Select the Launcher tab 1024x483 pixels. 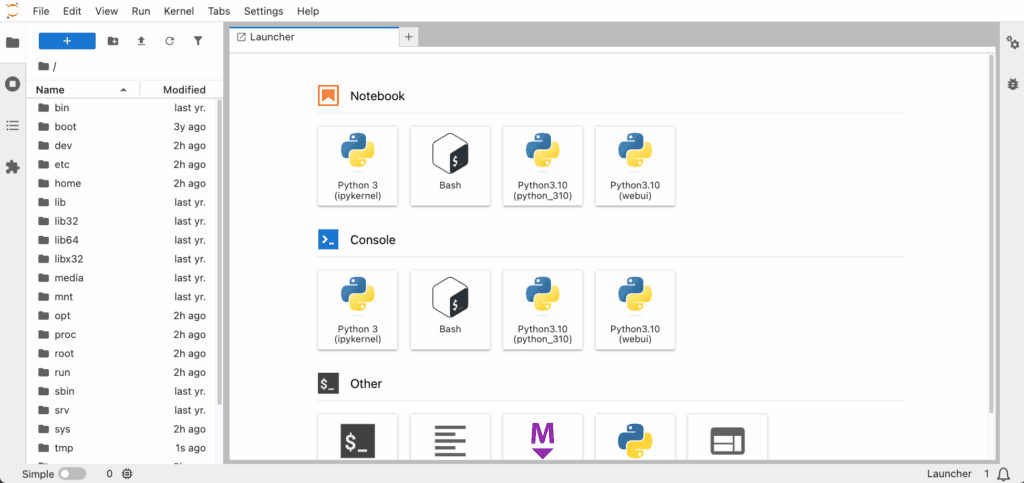pos(314,37)
